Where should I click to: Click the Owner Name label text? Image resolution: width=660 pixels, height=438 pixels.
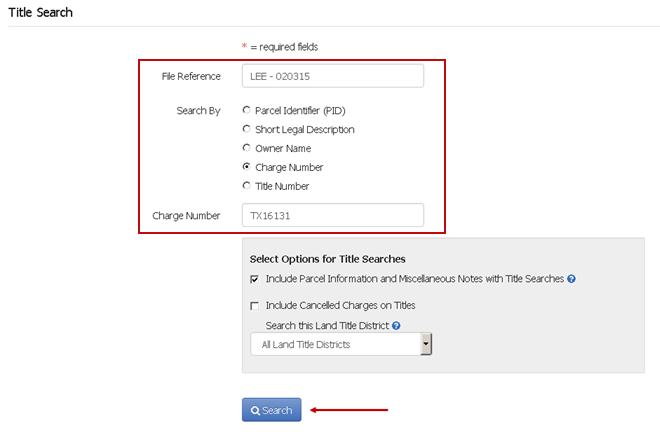[283, 149]
